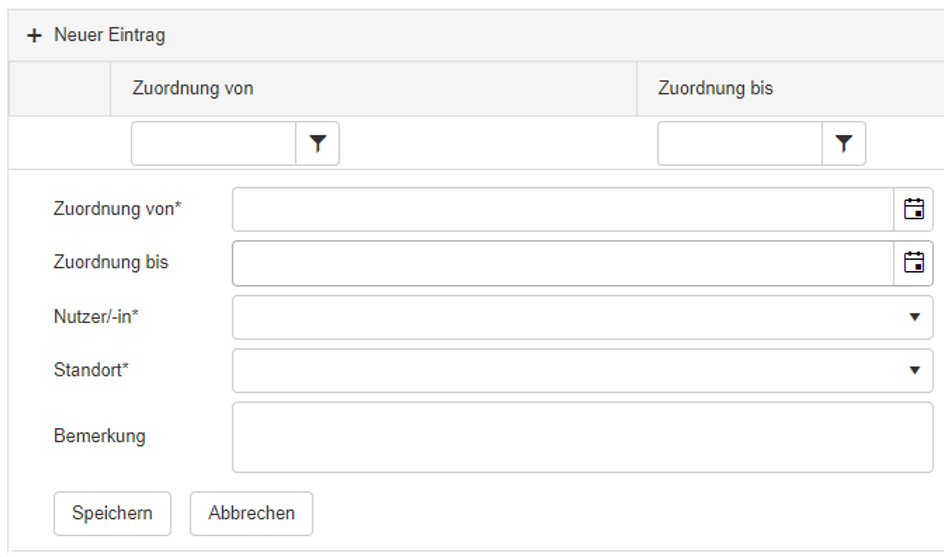The image size is (947, 557).
Task: Click the empty first column header cell
Action: pos(60,88)
